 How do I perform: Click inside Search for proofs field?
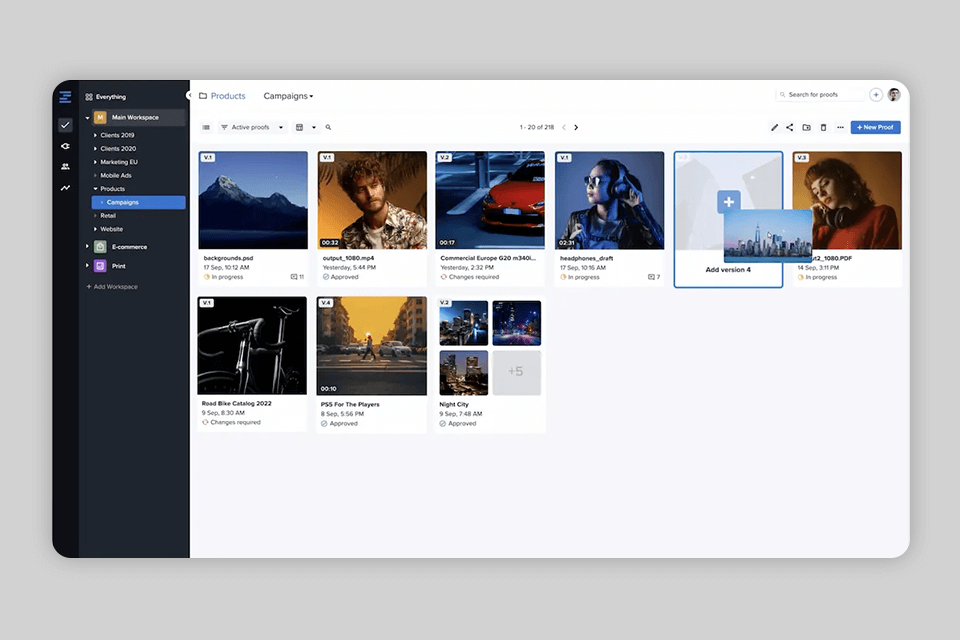820,95
